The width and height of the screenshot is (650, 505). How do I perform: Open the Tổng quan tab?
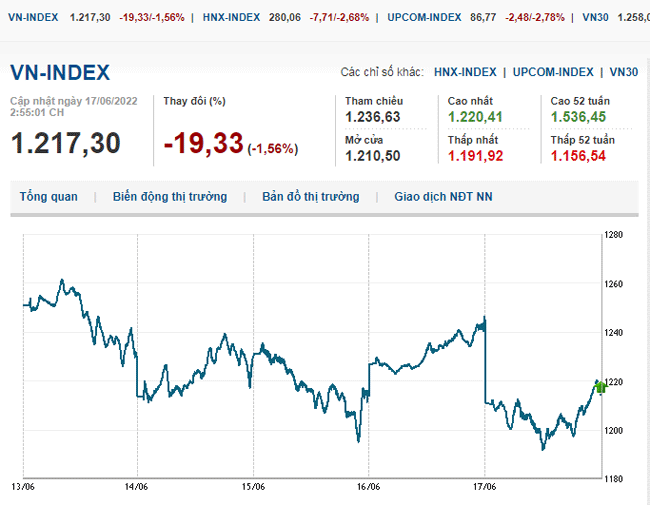click(x=48, y=197)
